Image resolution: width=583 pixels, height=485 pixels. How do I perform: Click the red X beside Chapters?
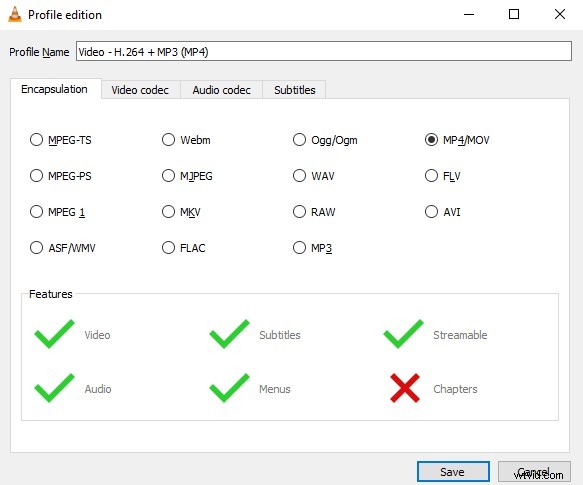pyautogui.click(x=405, y=388)
